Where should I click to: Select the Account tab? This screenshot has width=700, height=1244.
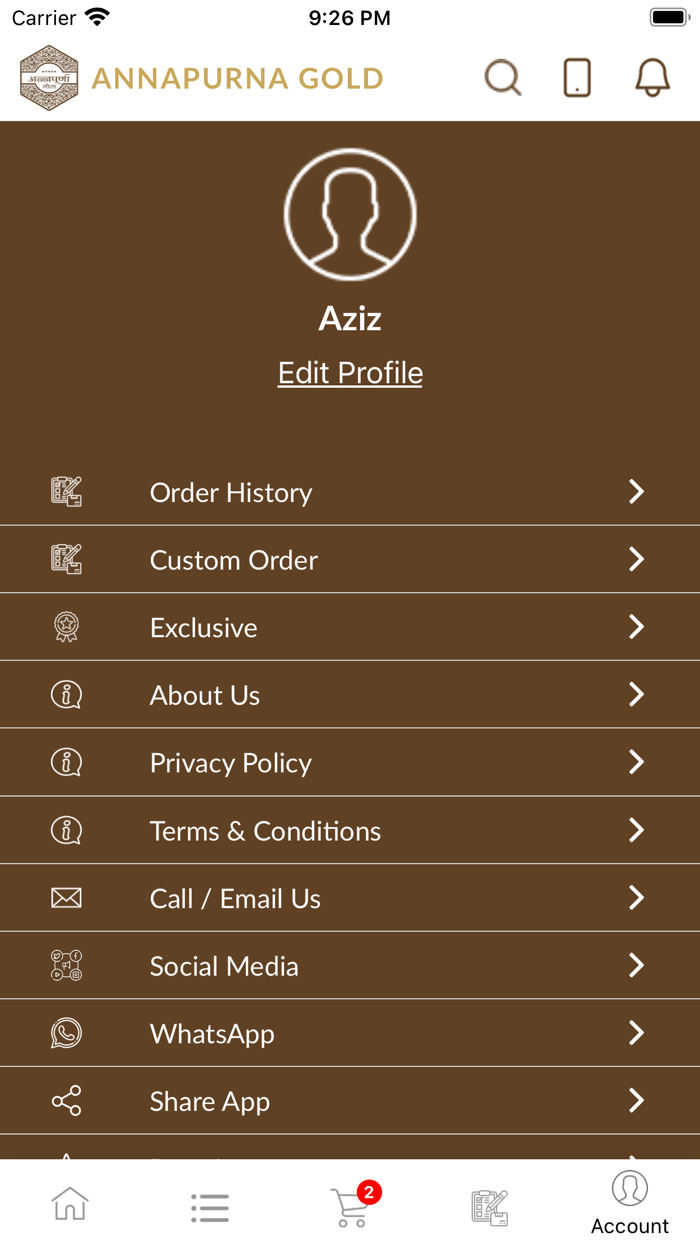(x=630, y=1203)
